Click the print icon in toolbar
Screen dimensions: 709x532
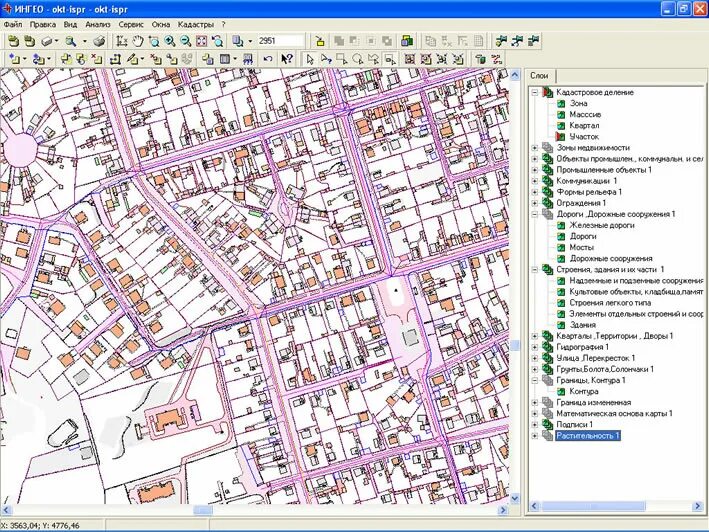point(99,42)
